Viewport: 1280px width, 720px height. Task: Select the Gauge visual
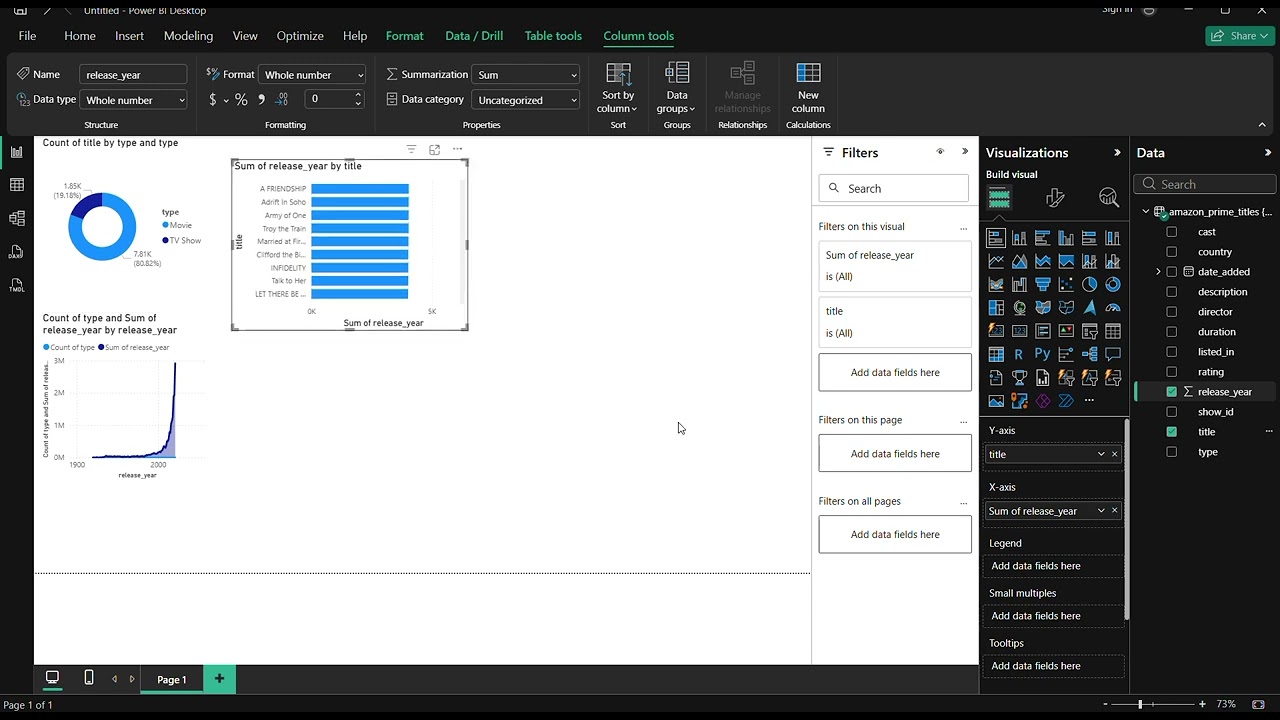1113,307
